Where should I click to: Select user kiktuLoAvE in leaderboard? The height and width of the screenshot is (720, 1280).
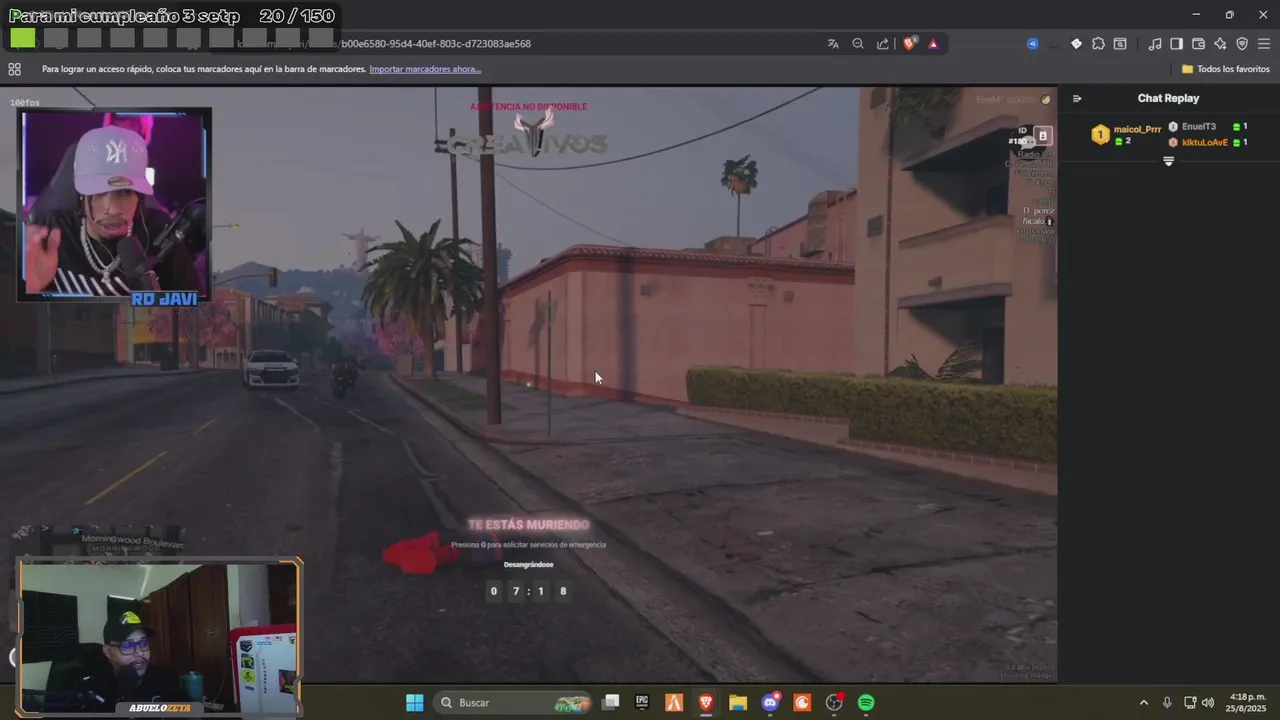tap(1205, 142)
